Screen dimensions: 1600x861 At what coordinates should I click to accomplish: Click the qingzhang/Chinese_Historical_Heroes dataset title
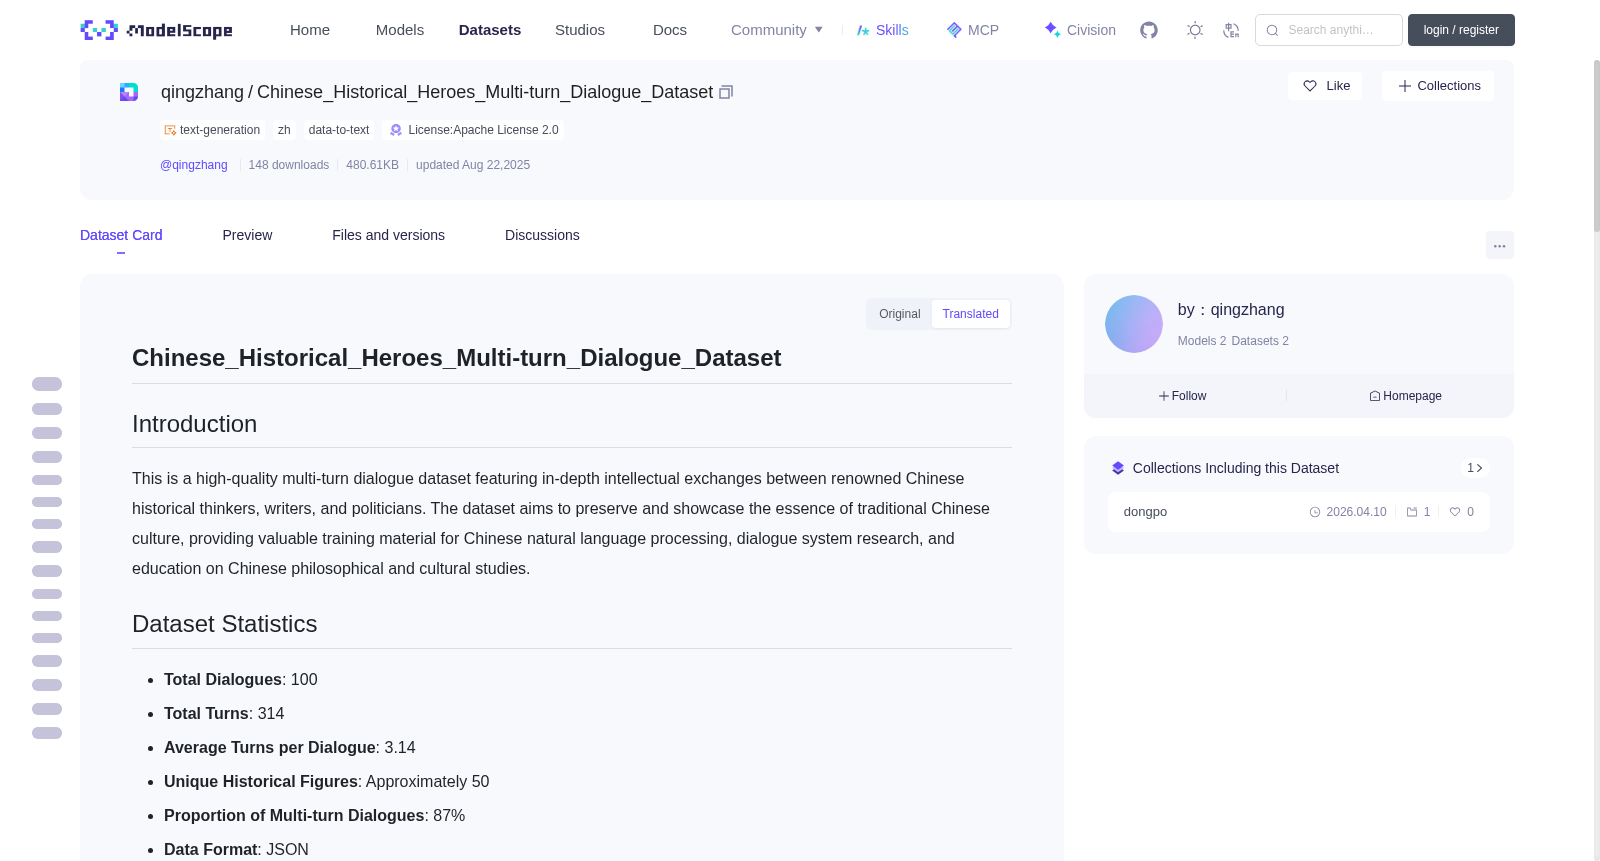click(437, 92)
